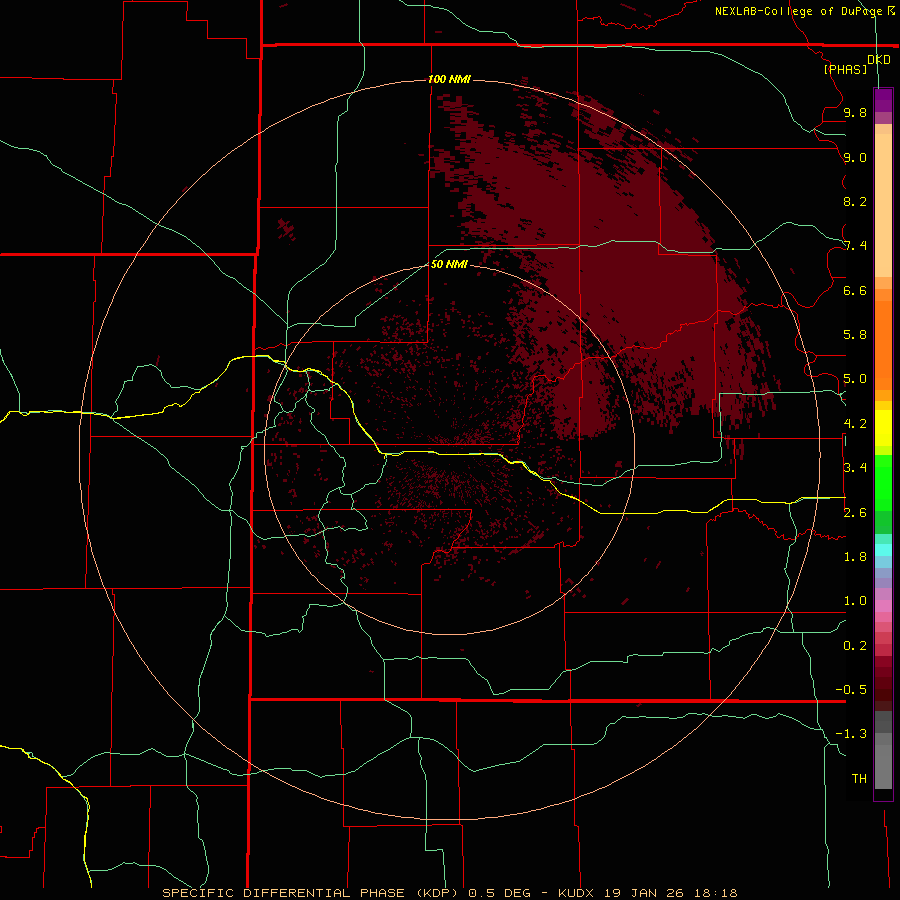
Task: Click the -0.5 scale label
Action: pyautogui.click(x=851, y=690)
